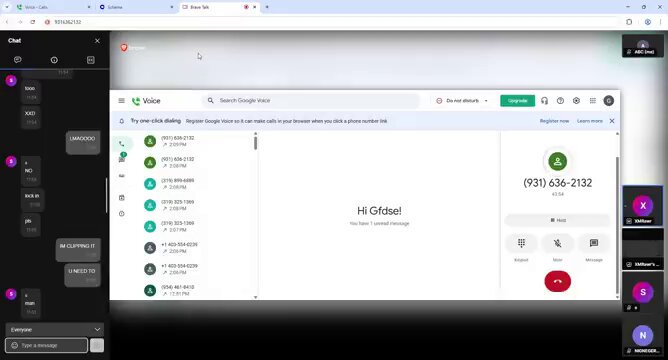Click the call list scrollbar thumb
Screen dimensions: 668x360
tap(256, 144)
